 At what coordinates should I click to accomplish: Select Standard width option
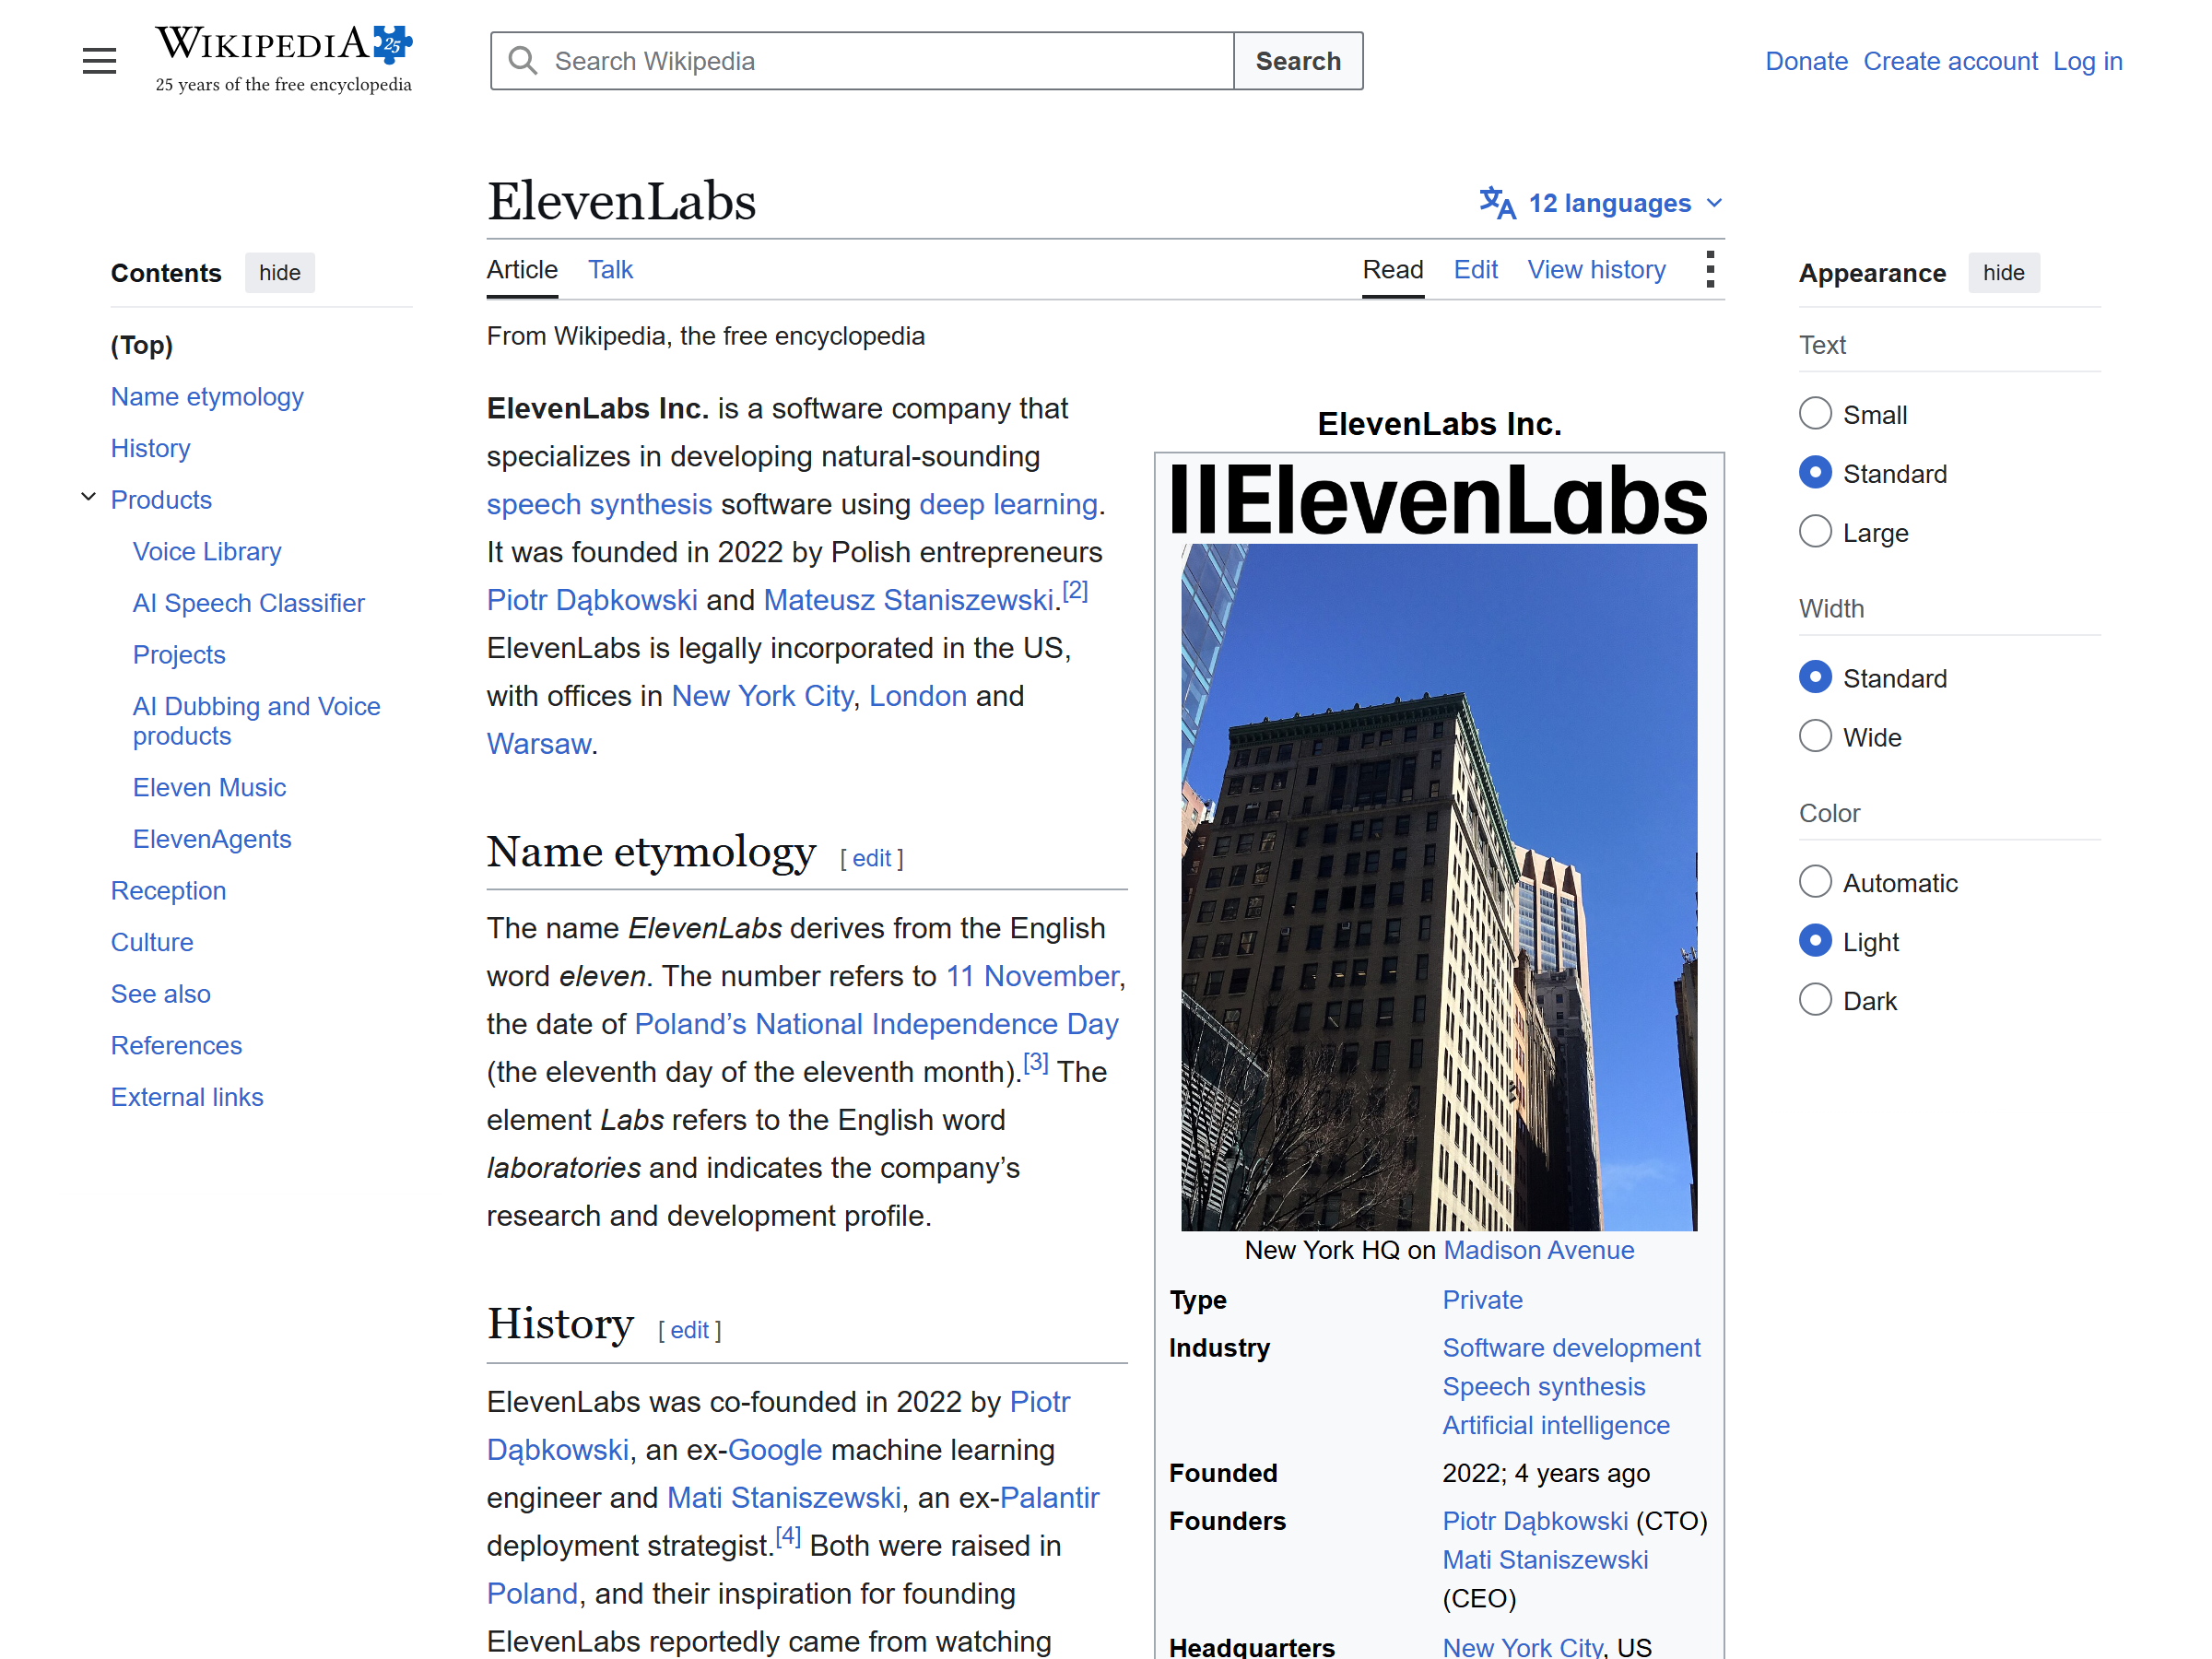coord(1815,678)
